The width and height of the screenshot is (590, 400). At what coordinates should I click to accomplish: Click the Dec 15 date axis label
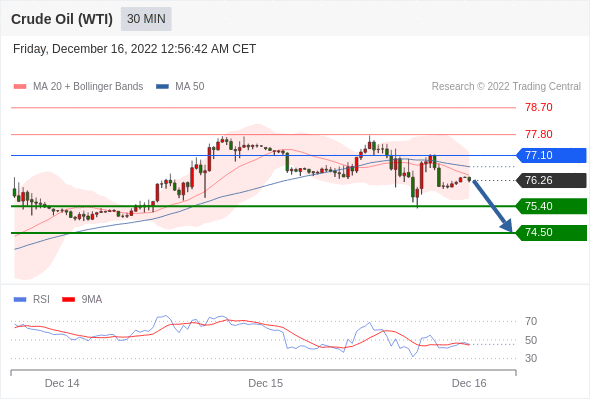coord(266,383)
